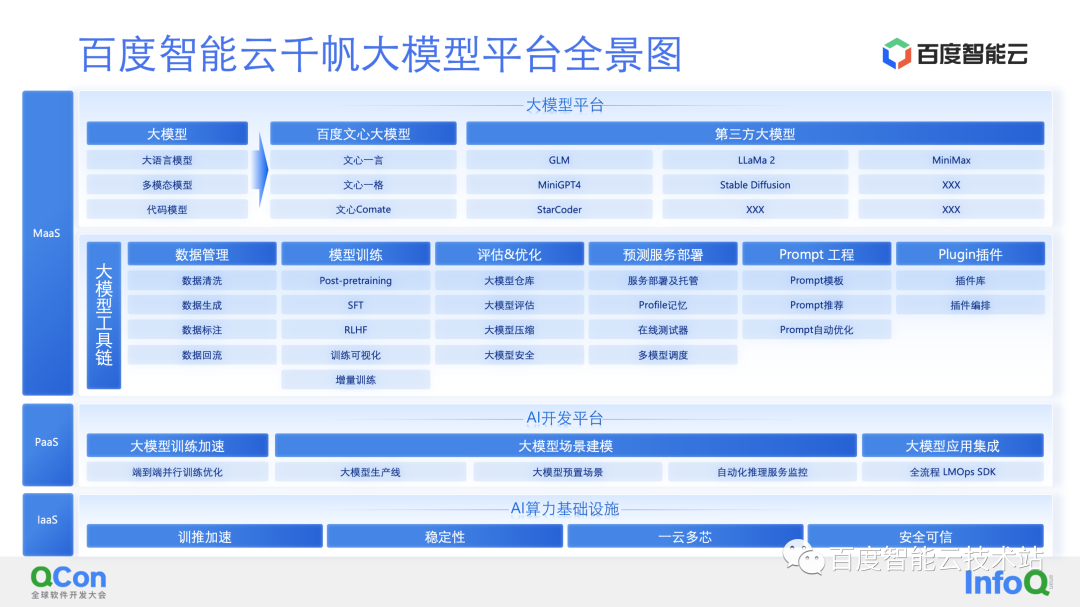Select the PaaS layer label

click(48, 444)
